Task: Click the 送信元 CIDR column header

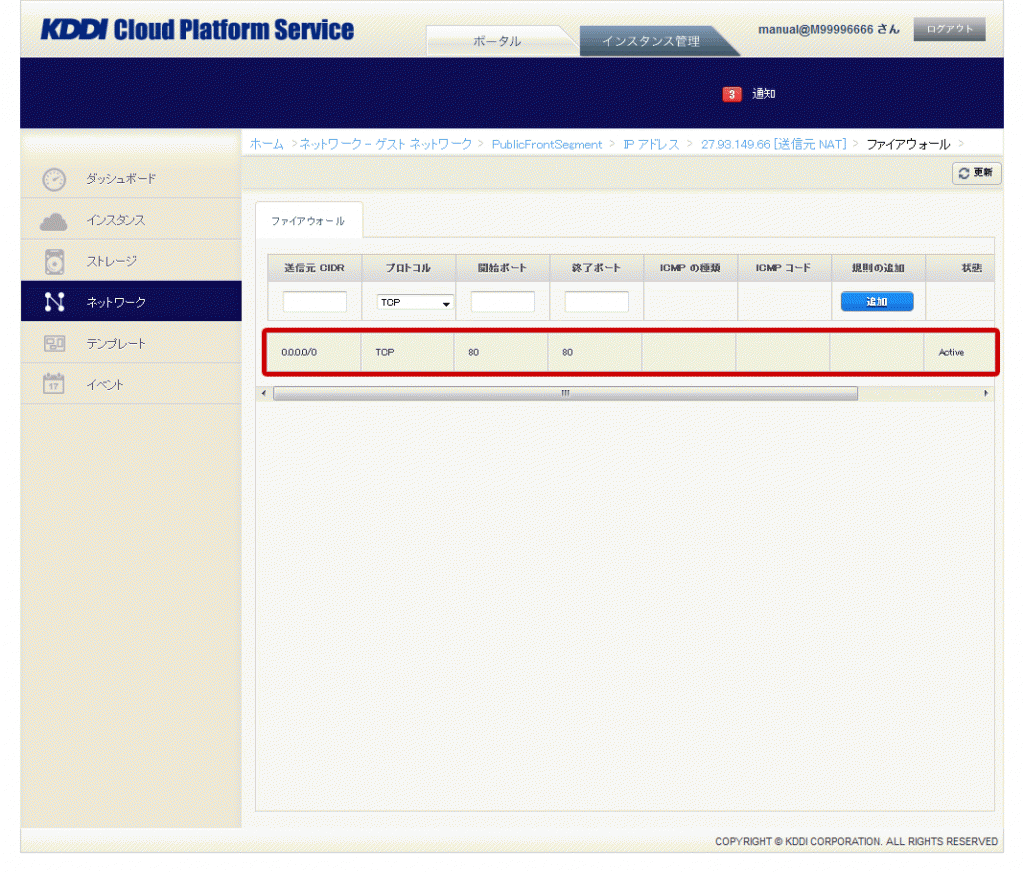Action: (x=314, y=268)
